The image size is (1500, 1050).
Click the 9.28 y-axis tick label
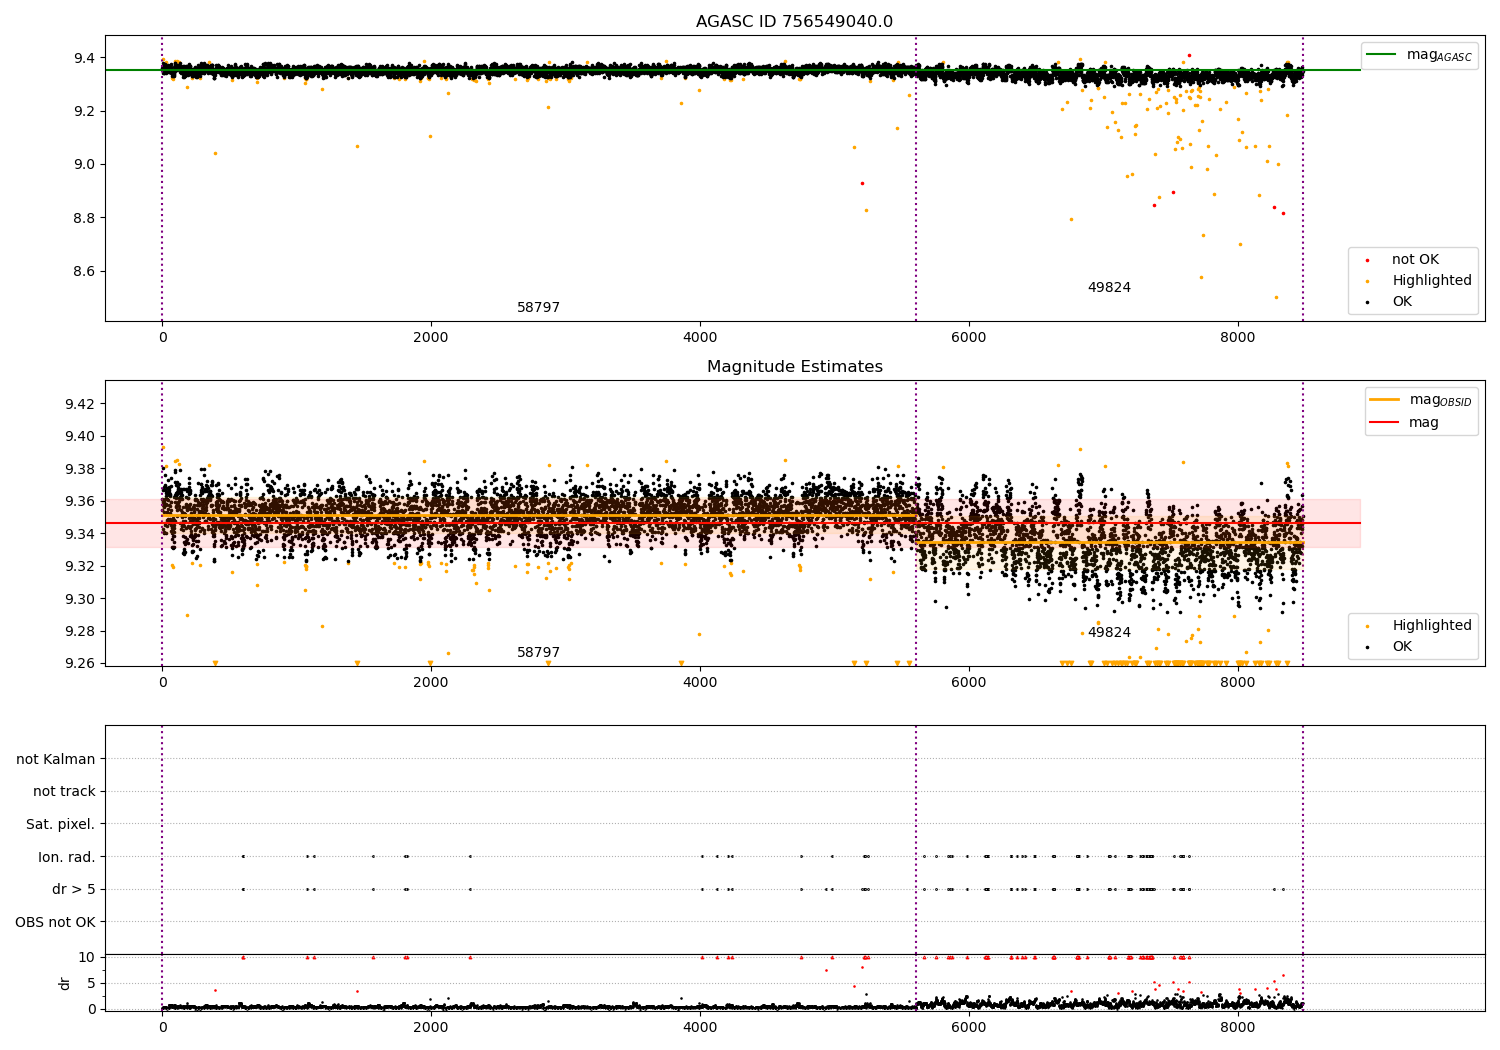point(80,631)
